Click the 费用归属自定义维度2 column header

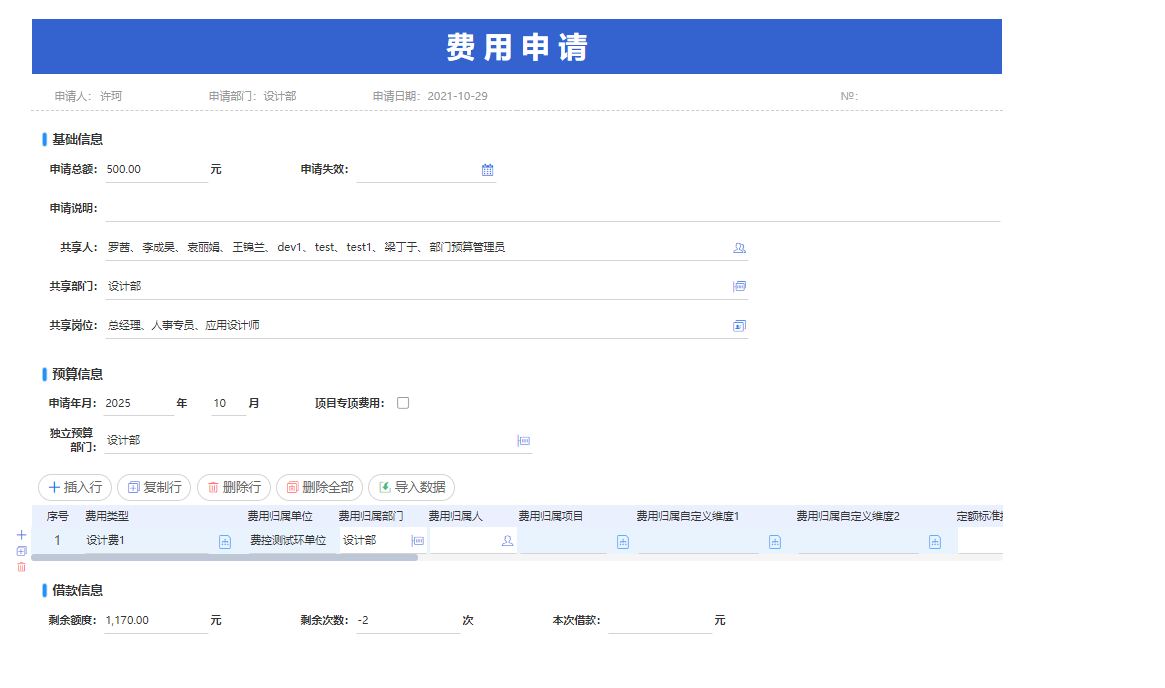(x=848, y=516)
